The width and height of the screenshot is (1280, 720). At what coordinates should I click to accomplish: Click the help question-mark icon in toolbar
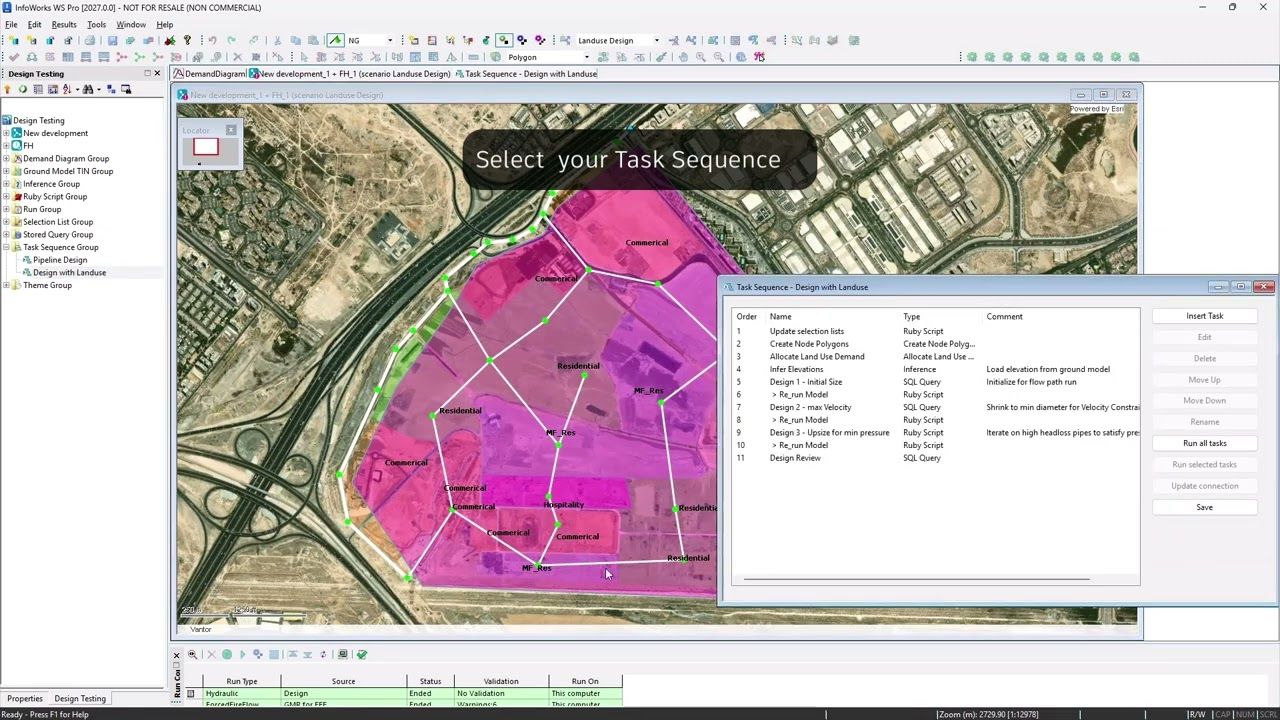pos(187,41)
